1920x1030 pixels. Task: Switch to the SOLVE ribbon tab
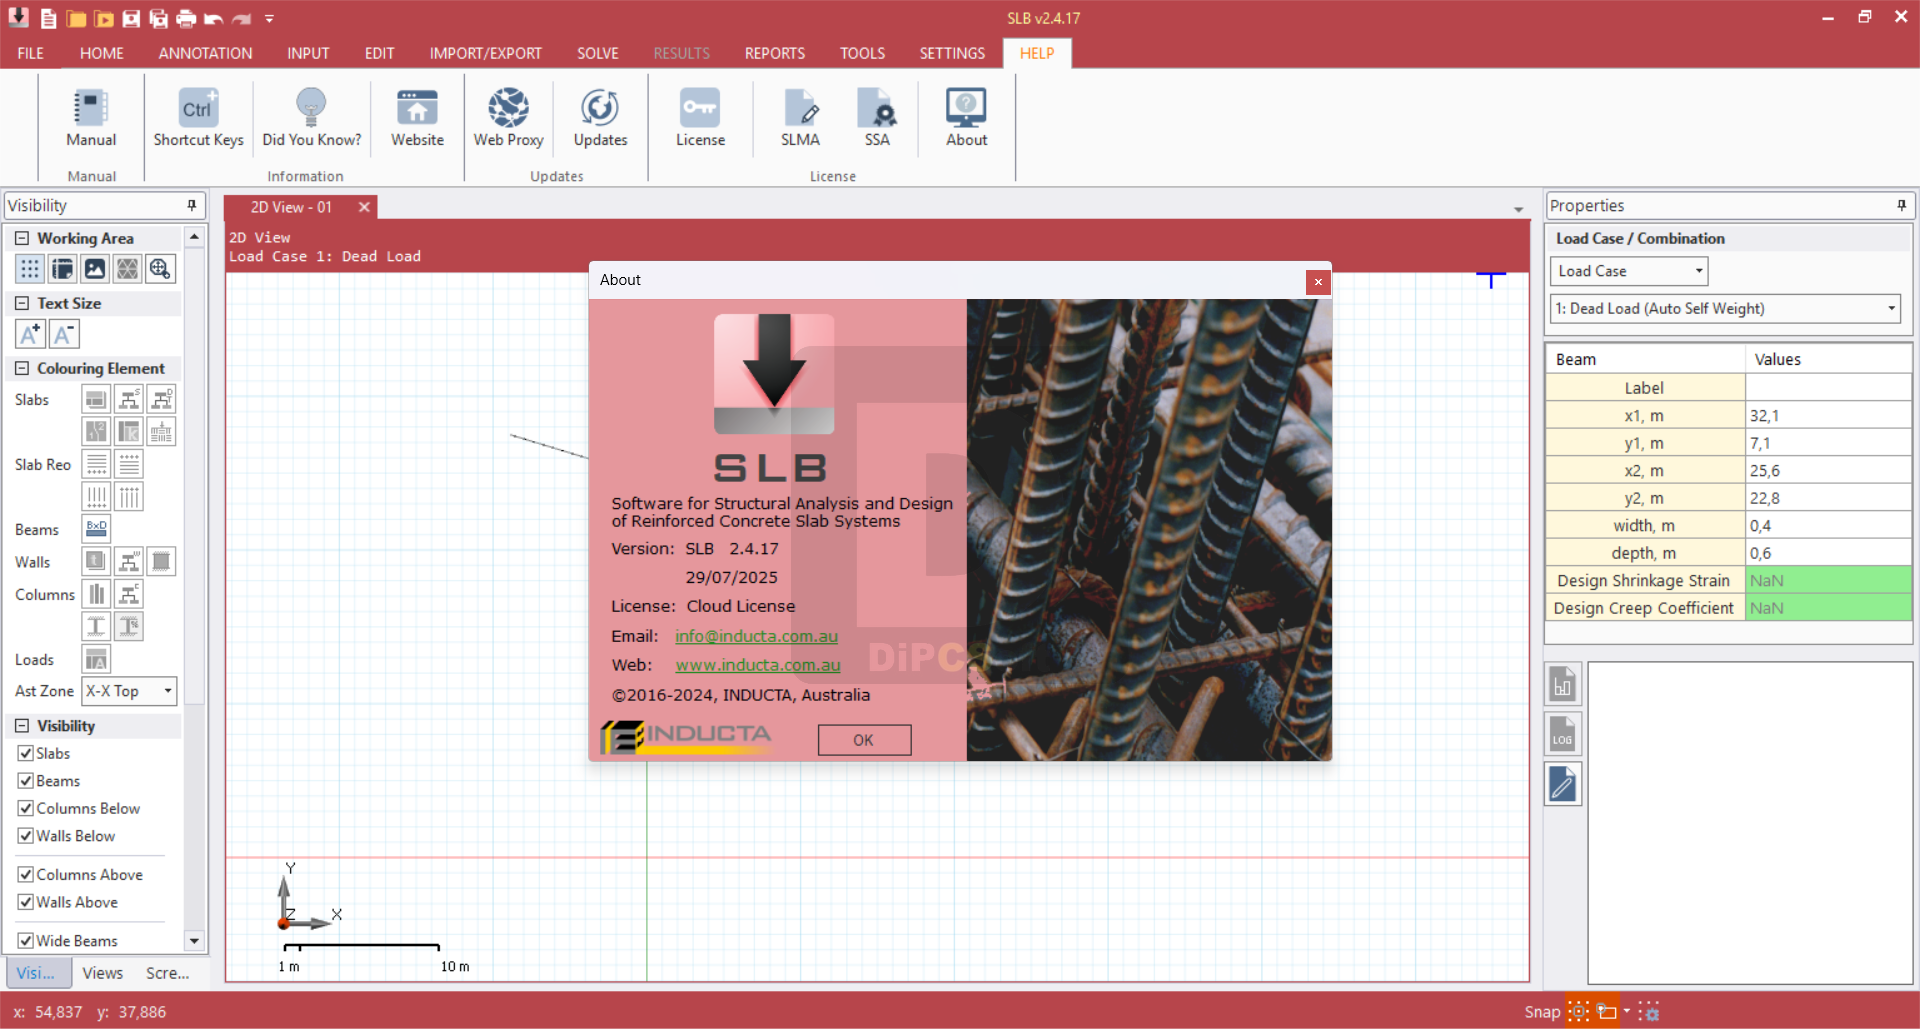[x=597, y=53]
